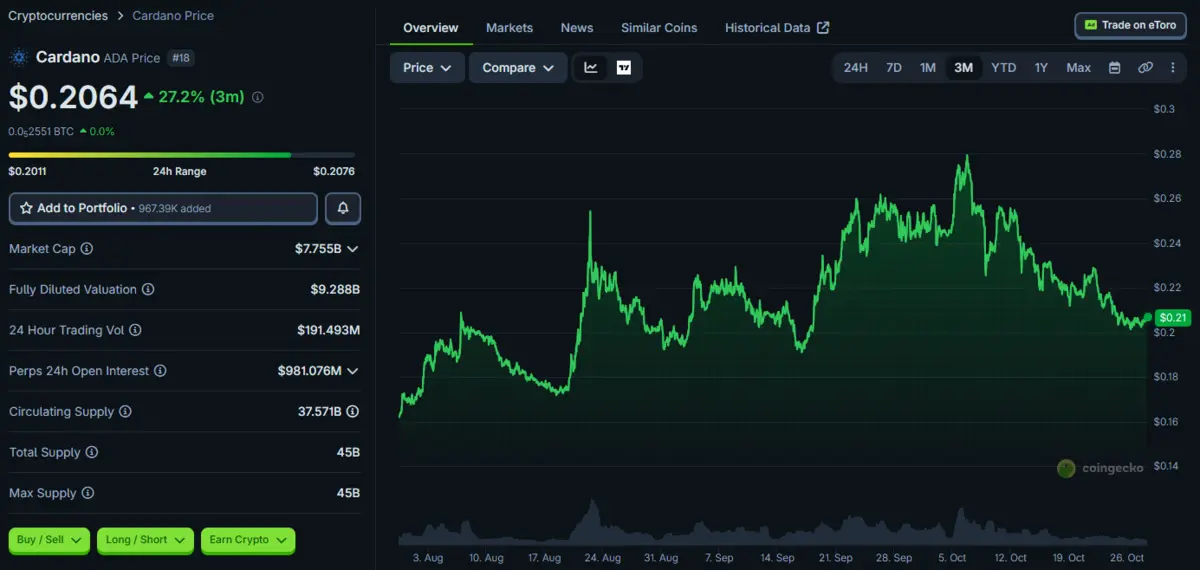Open chart more options menu
The image size is (1200, 570).
[1172, 68]
